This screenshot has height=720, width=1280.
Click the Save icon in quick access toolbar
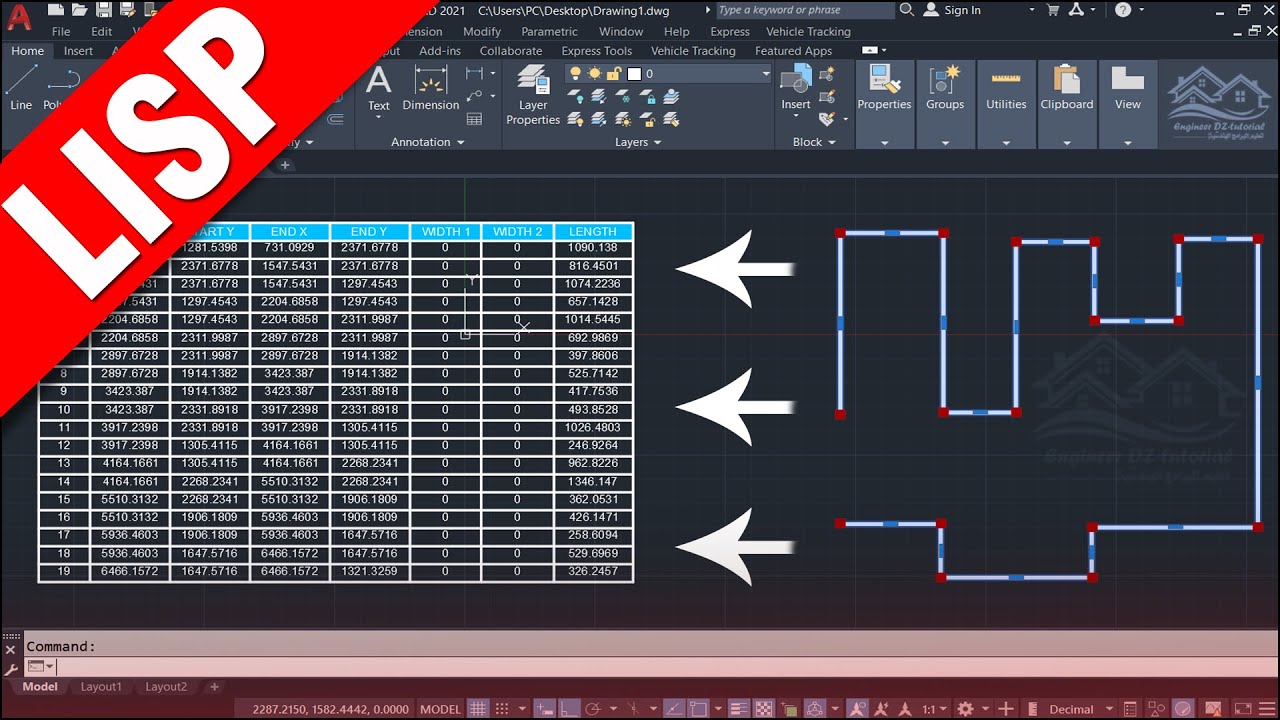pyautogui.click(x=103, y=10)
